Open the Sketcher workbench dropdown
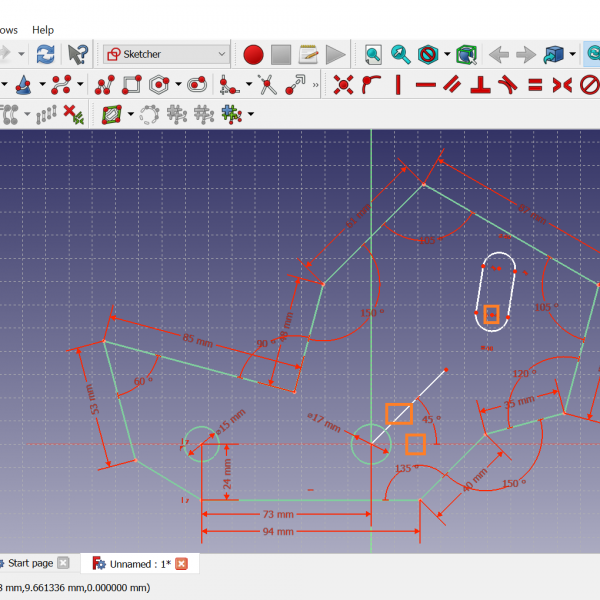This screenshot has height=600, width=600. coord(167,54)
